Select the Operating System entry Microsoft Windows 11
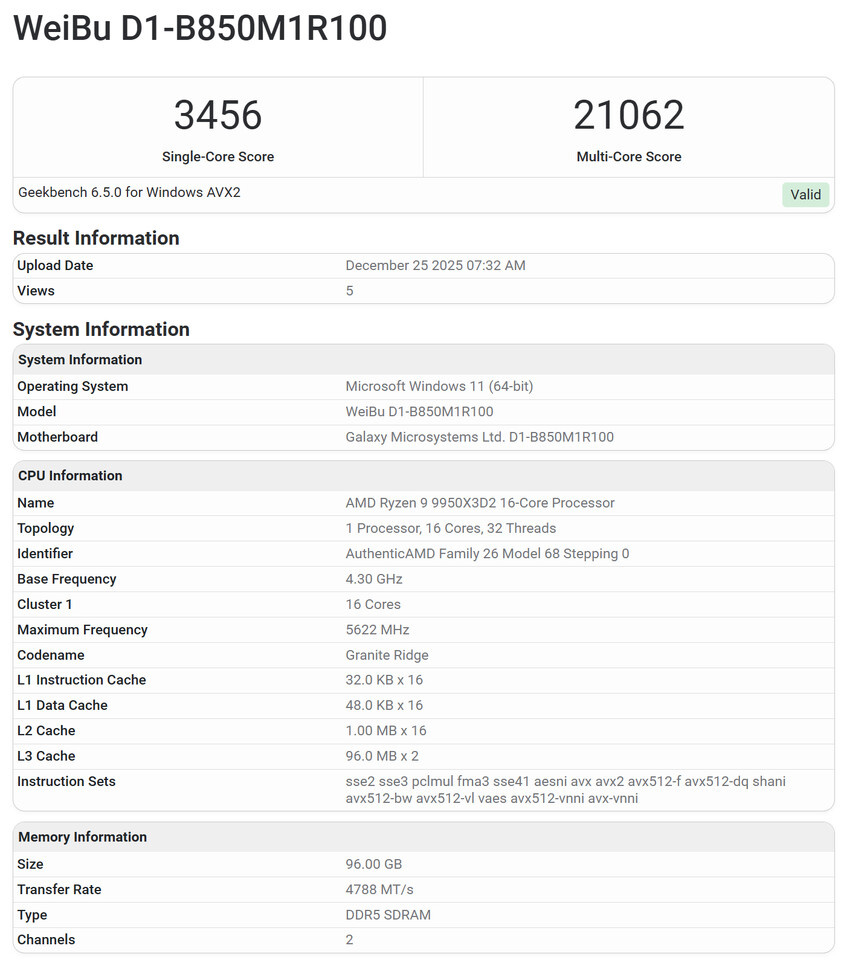This screenshot has width=844, height=960. point(438,386)
